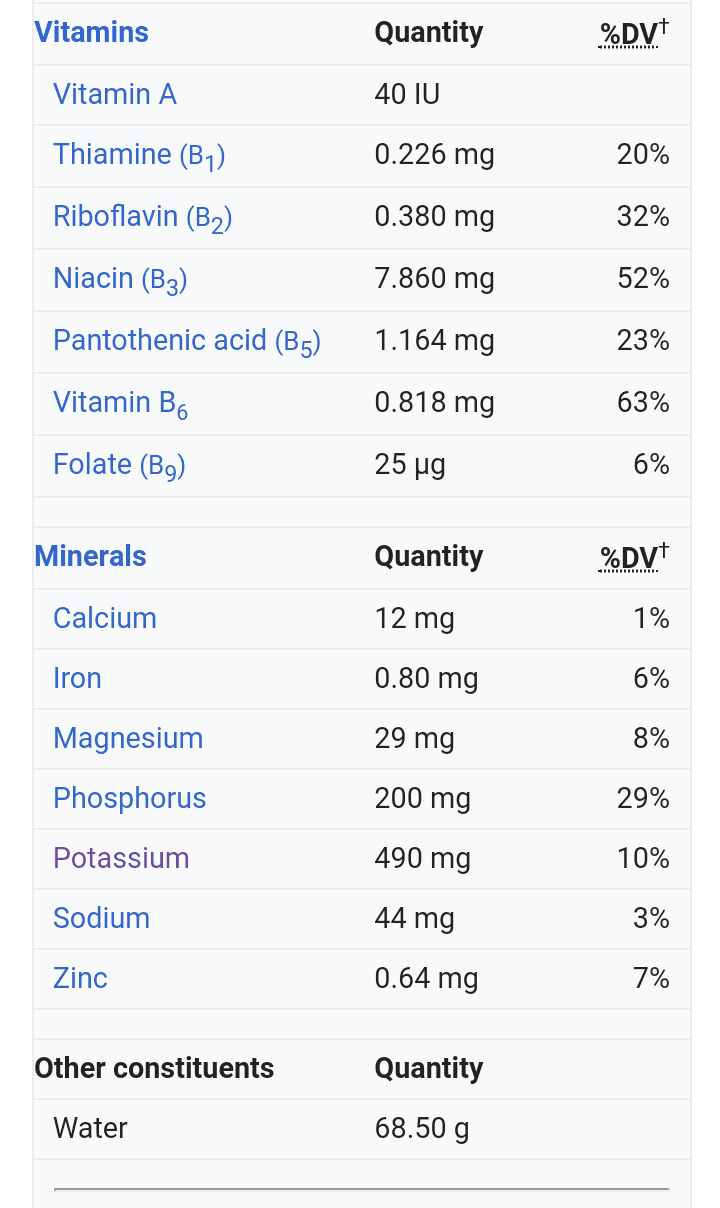Follow the Thiamine (B1) link
The width and height of the screenshot is (720, 1208).
point(139,155)
